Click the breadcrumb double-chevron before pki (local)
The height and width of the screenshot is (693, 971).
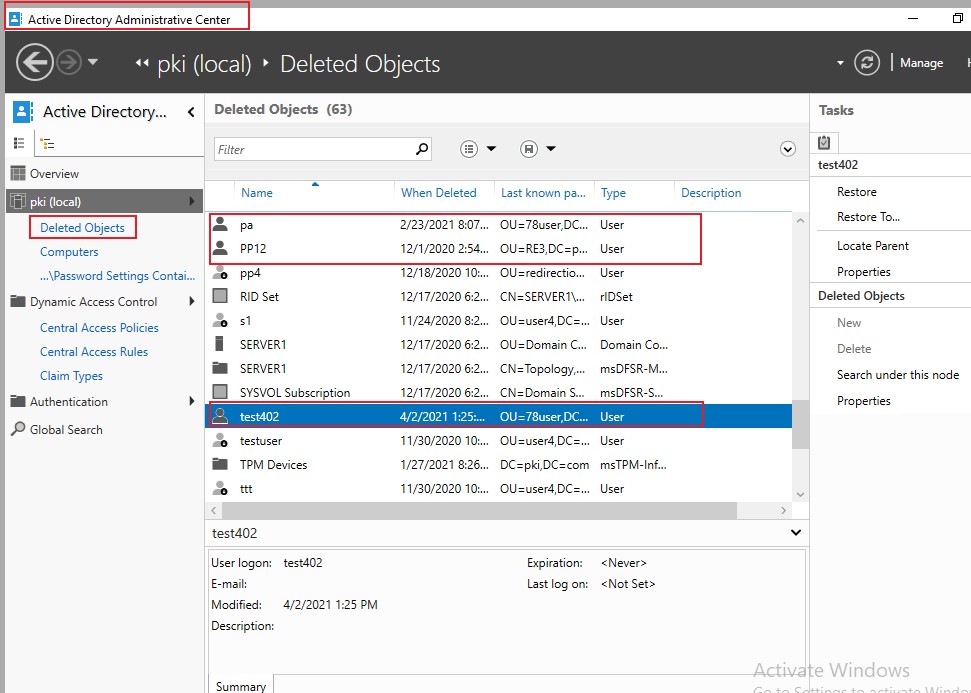tap(142, 63)
